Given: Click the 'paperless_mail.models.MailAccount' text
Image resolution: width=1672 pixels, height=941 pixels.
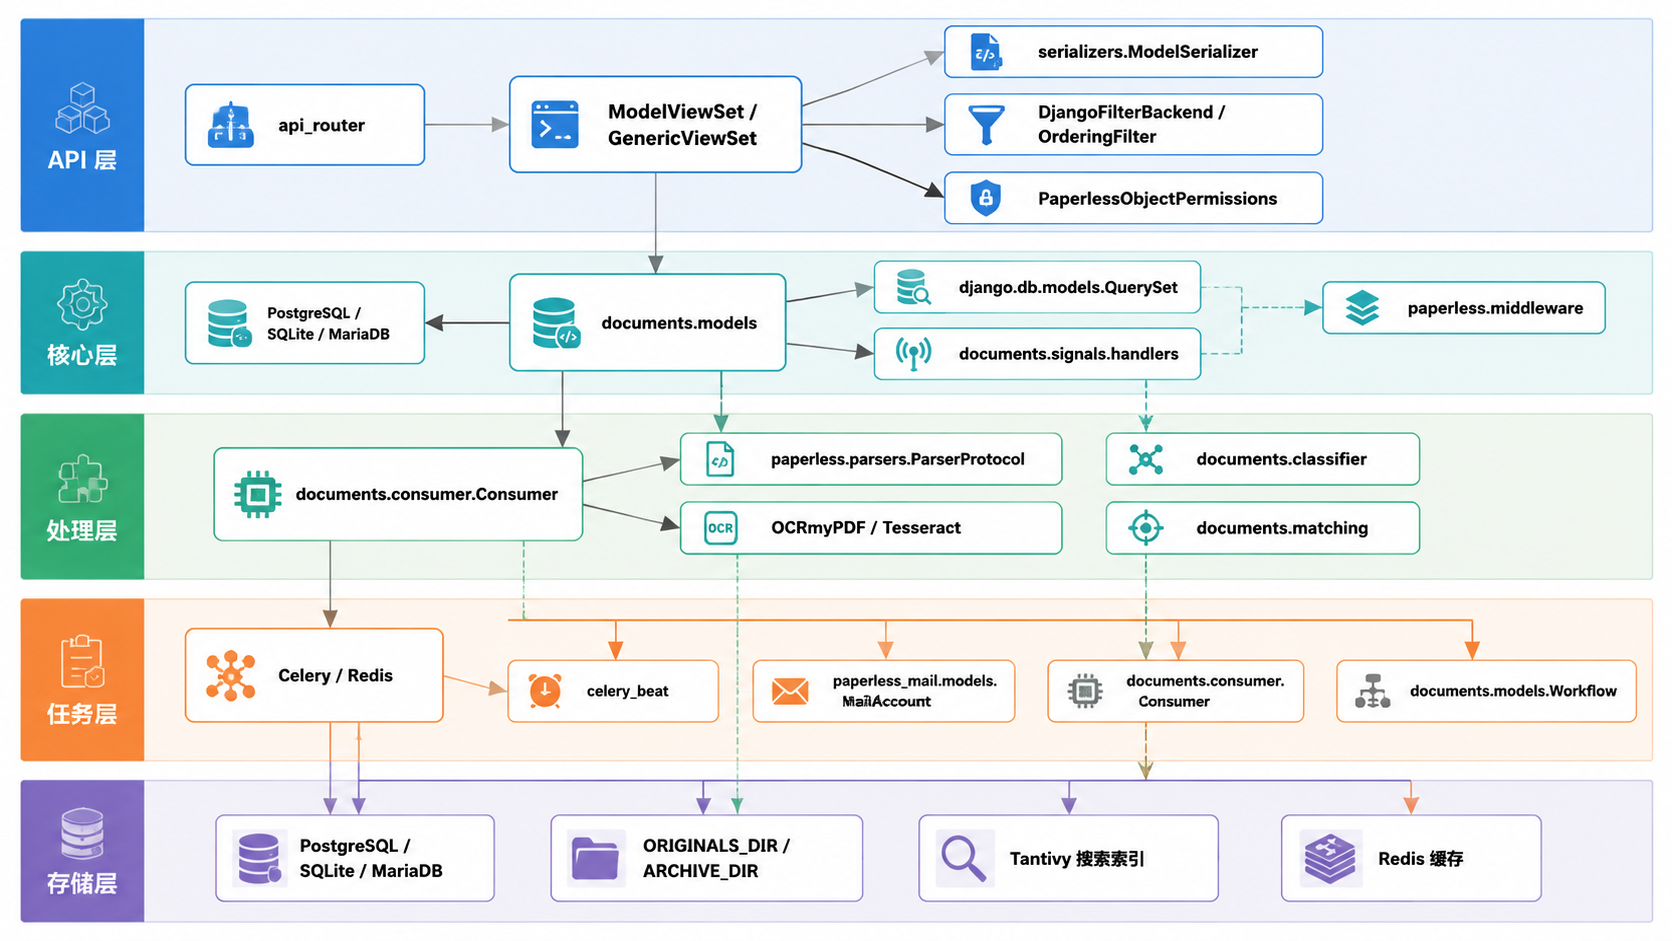Looking at the screenshot, I should pyautogui.click(x=915, y=691).
